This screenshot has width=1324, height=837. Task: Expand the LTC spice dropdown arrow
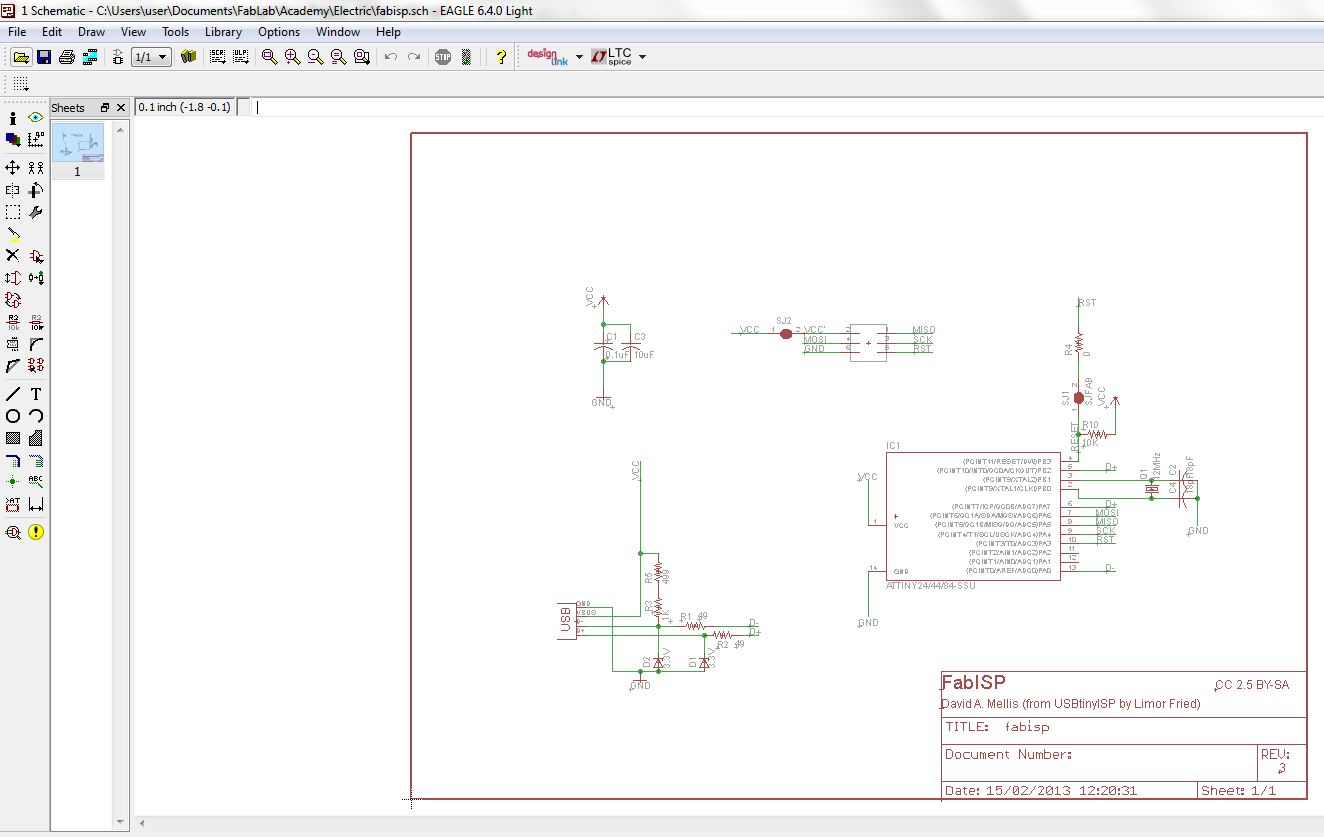tap(642, 57)
